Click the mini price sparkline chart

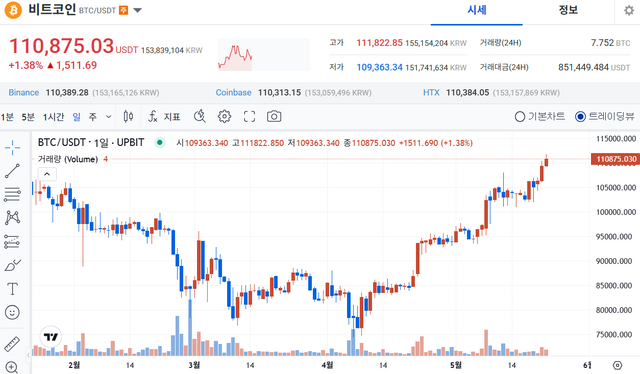(264, 54)
